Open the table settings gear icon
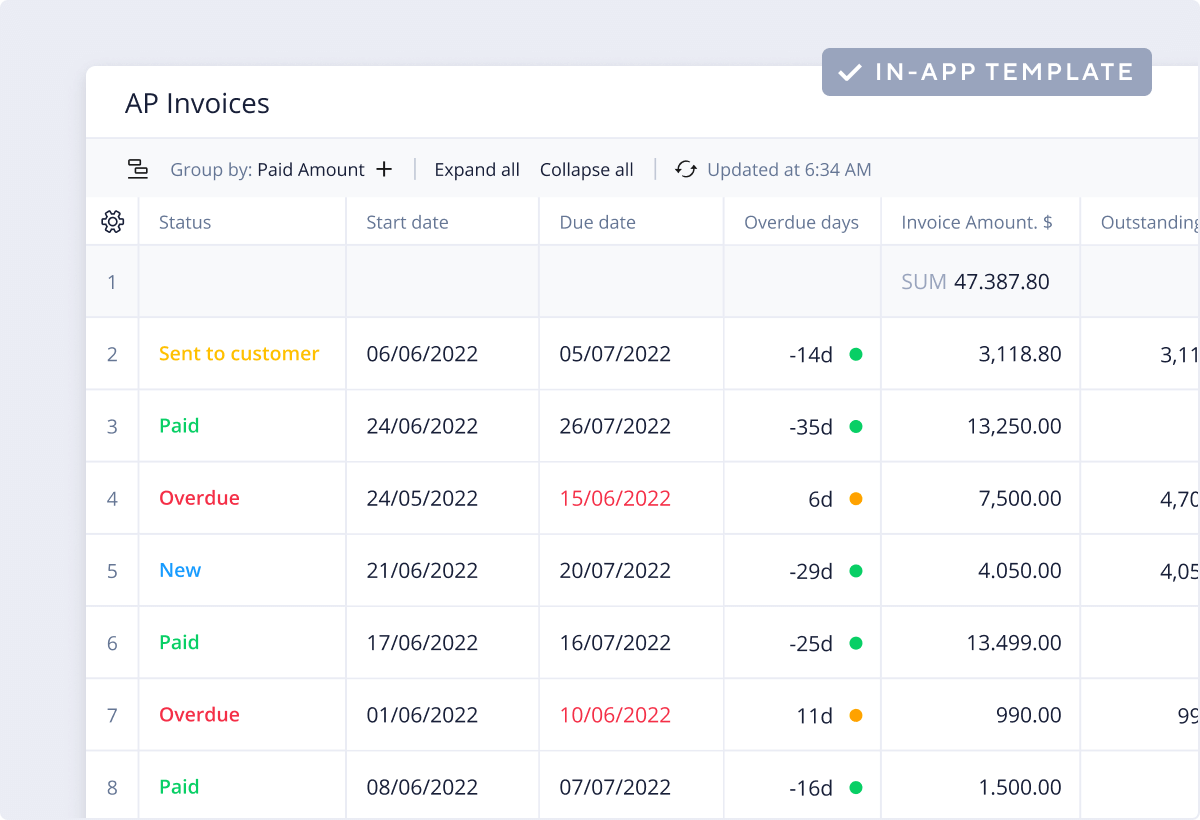 [x=112, y=222]
